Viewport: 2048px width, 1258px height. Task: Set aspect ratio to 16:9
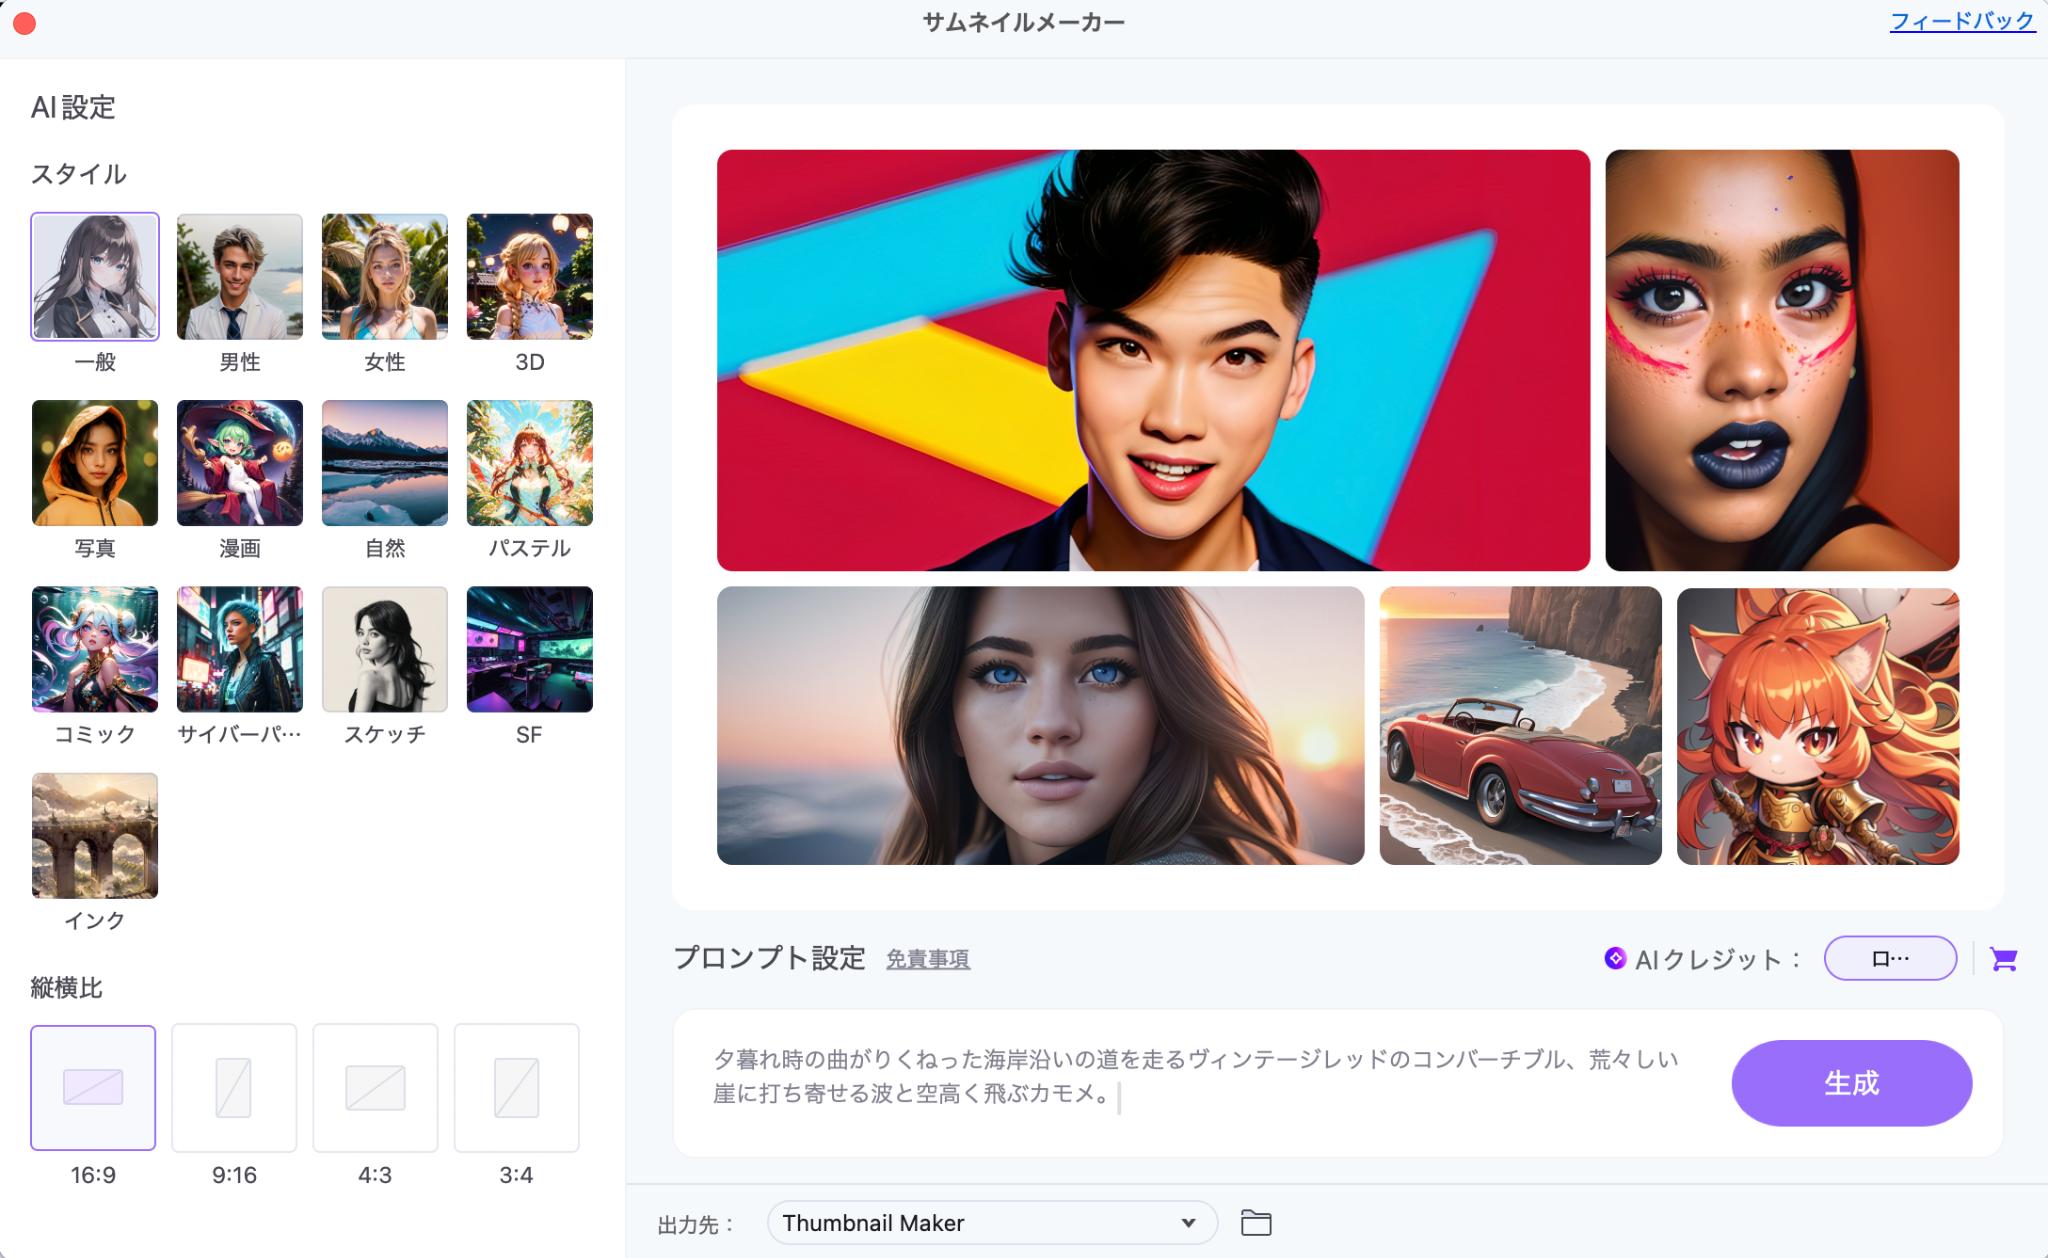click(x=93, y=1087)
